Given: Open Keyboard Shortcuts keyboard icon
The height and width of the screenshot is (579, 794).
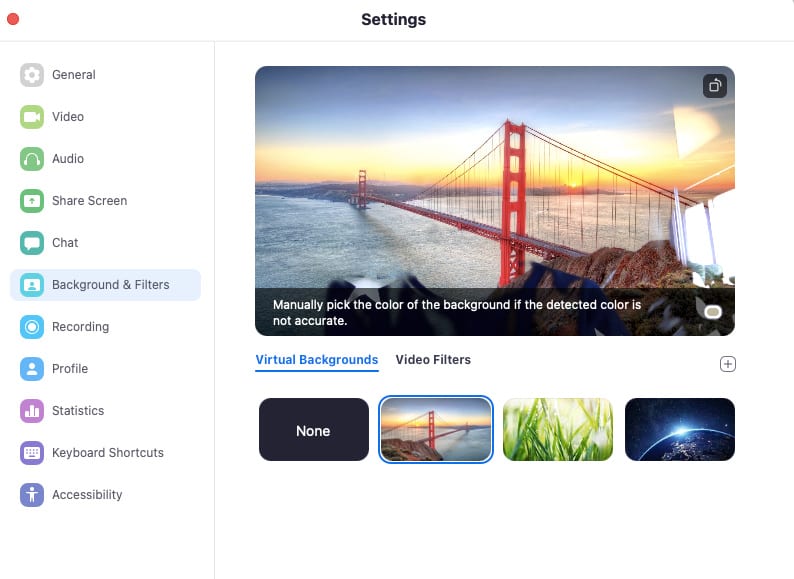Looking at the screenshot, I should coord(32,453).
